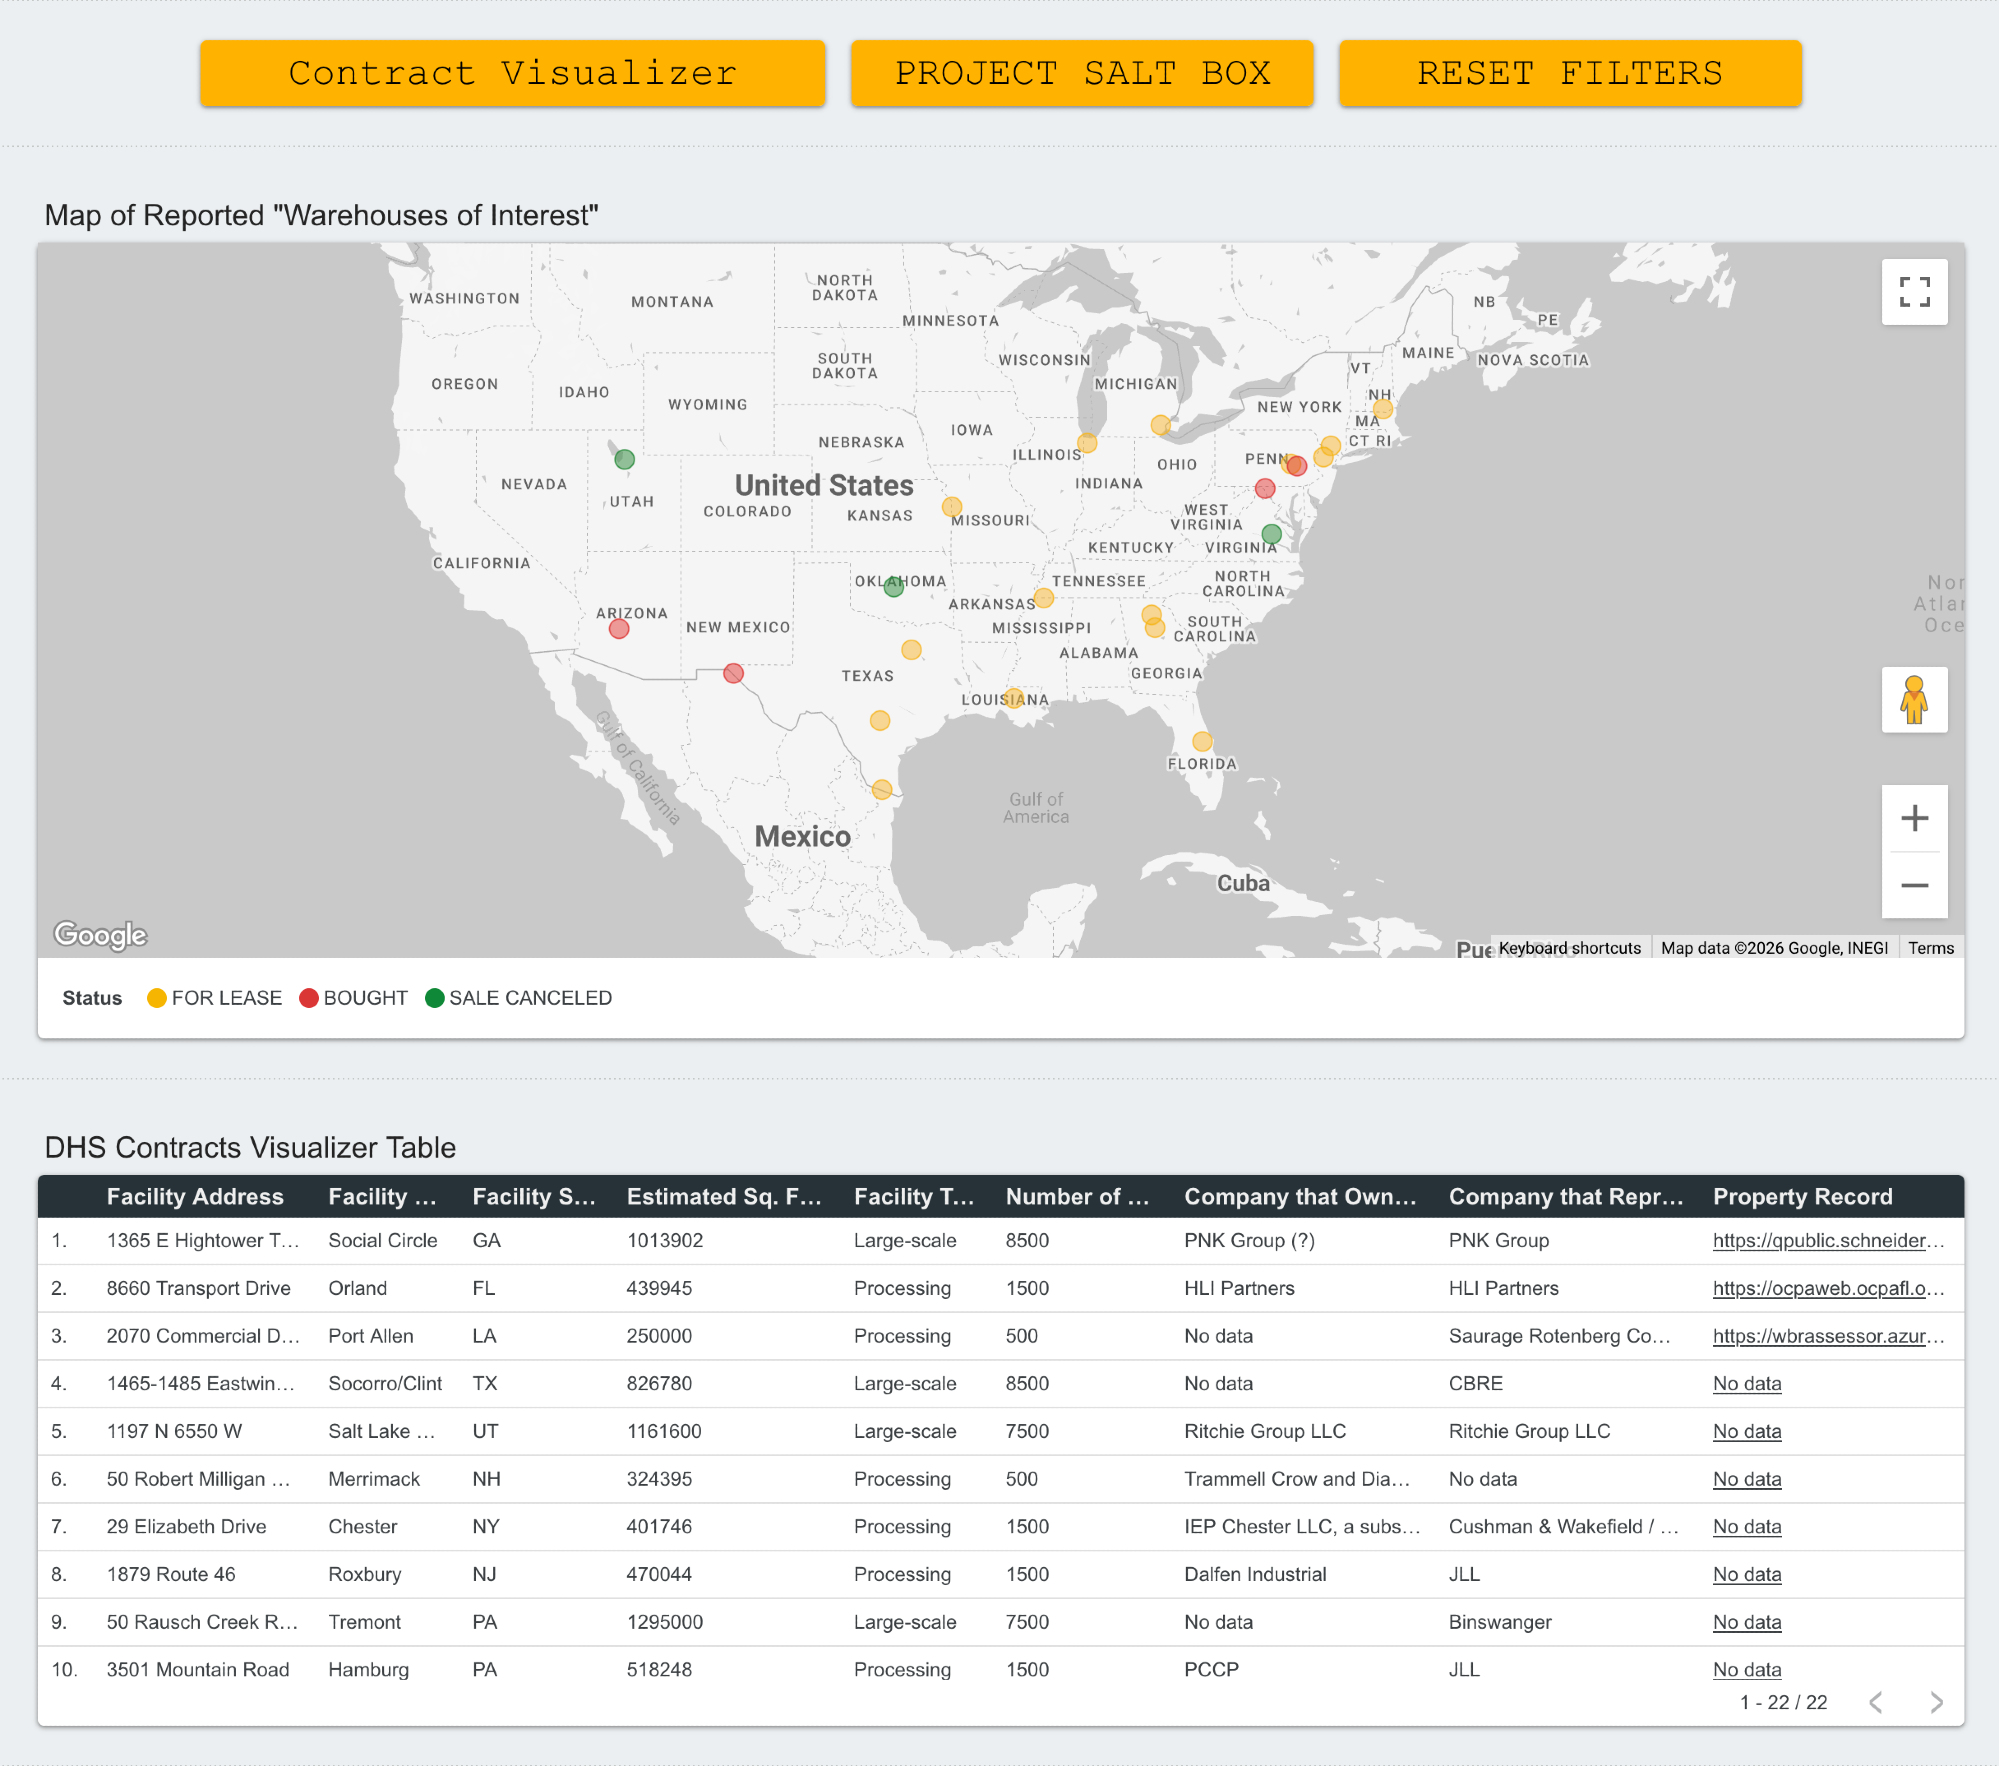Click the Google logo on map
Image resolution: width=1999 pixels, height=1766 pixels.
click(100, 935)
